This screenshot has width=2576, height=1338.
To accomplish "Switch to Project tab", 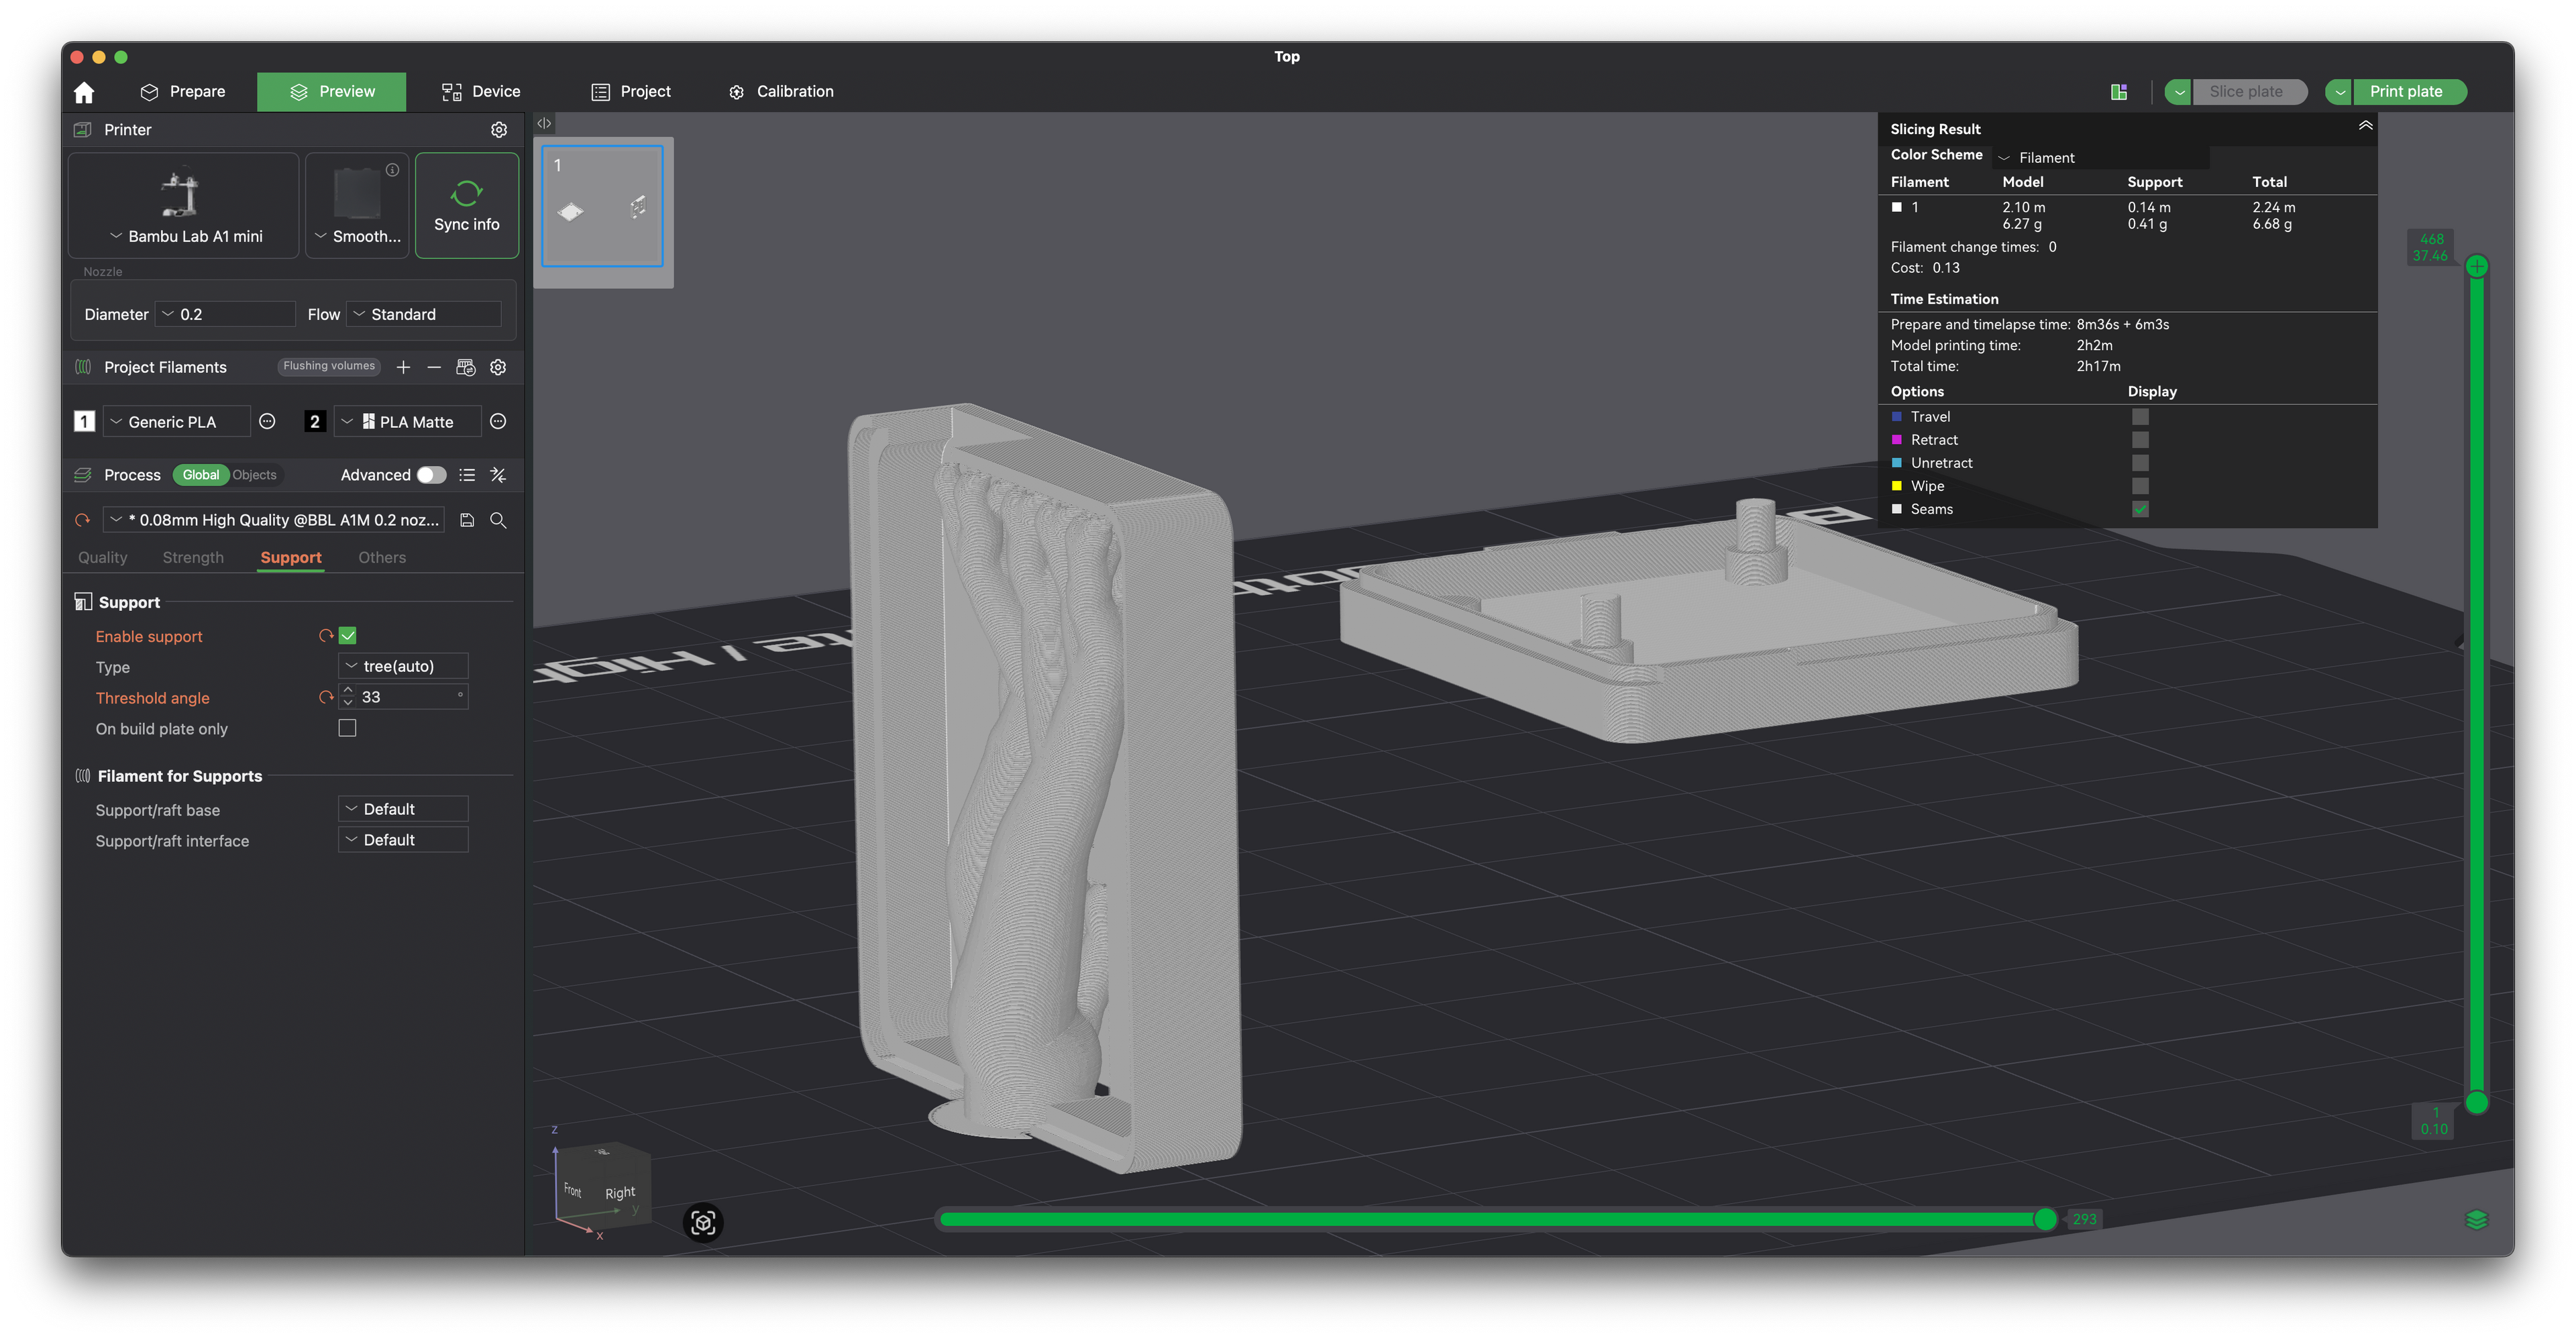I will tap(631, 92).
